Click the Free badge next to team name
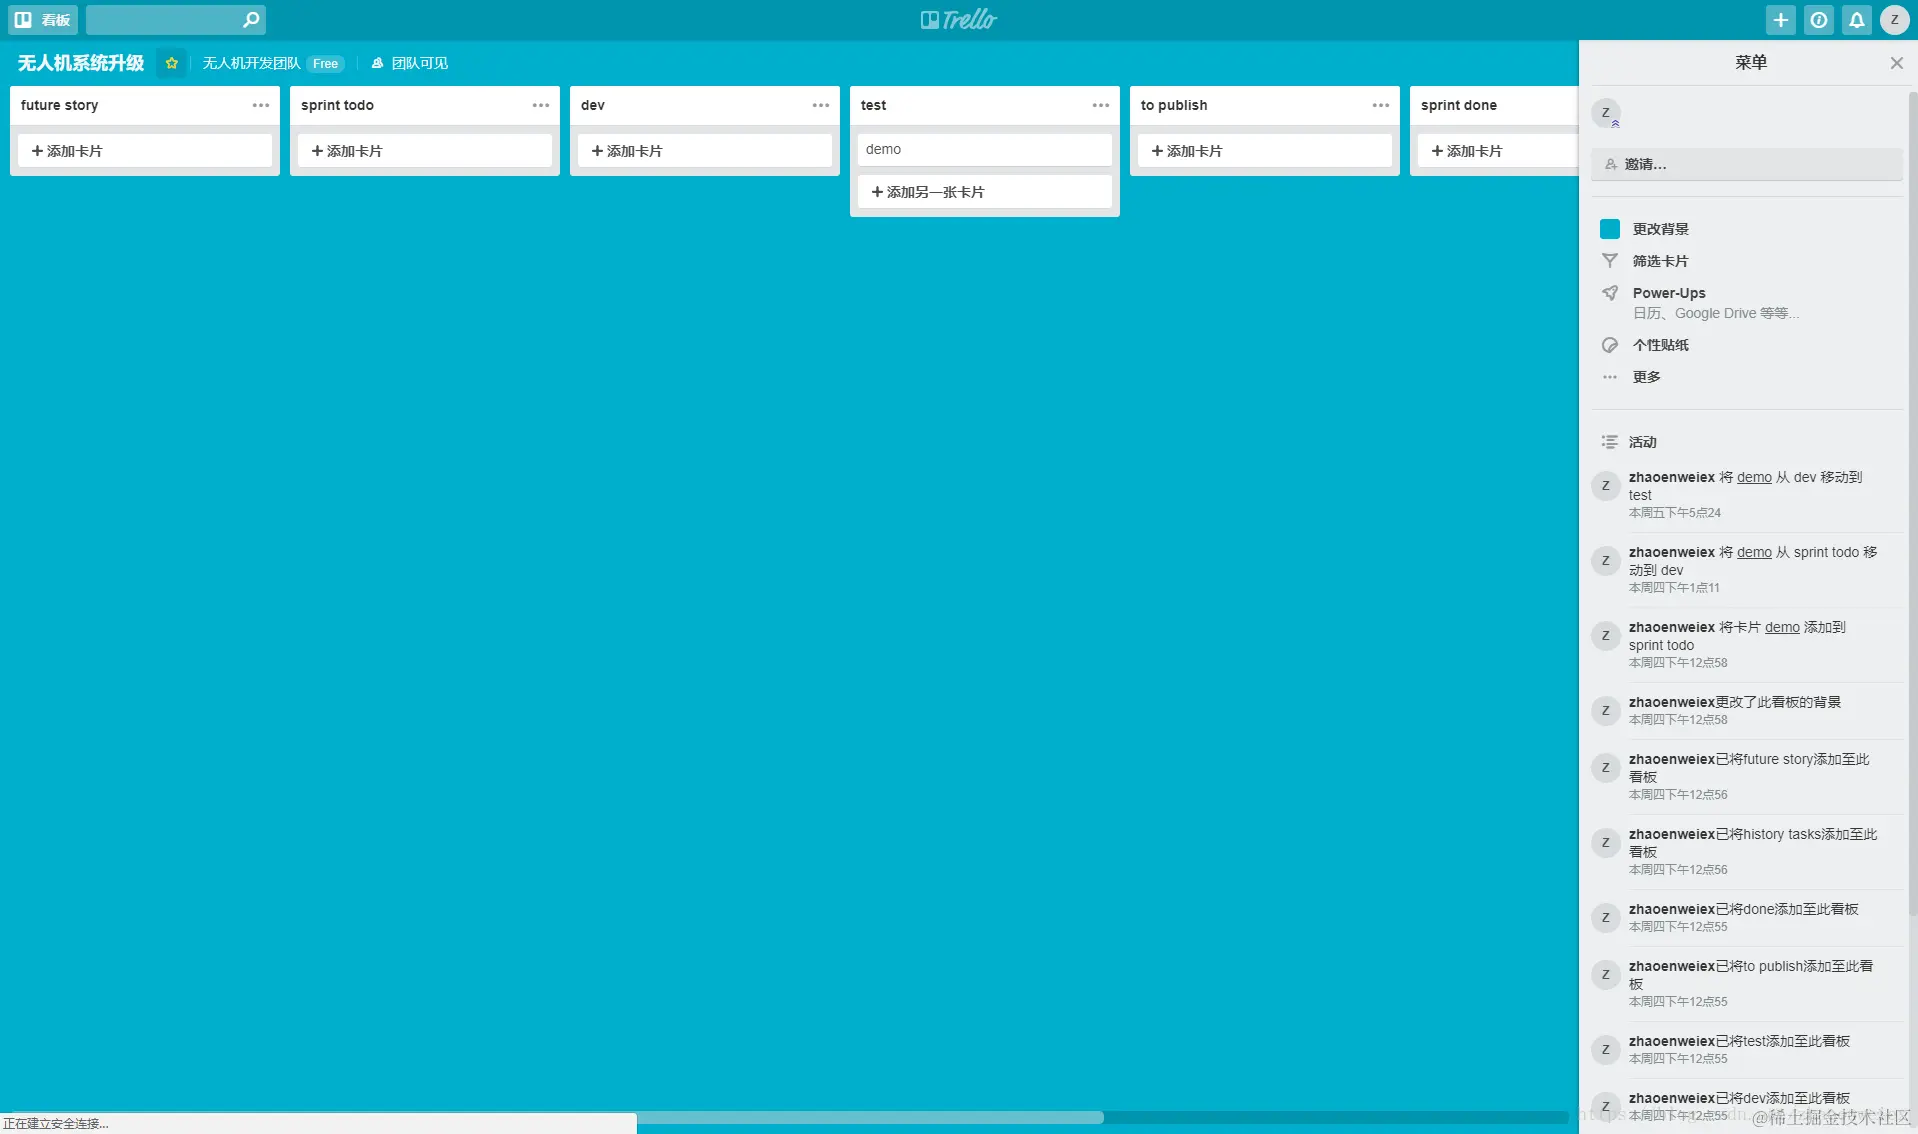This screenshot has width=1918, height=1134. click(325, 64)
